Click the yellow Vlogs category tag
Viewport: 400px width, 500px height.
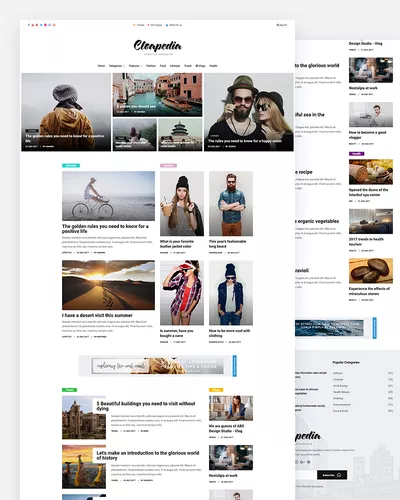(216, 390)
